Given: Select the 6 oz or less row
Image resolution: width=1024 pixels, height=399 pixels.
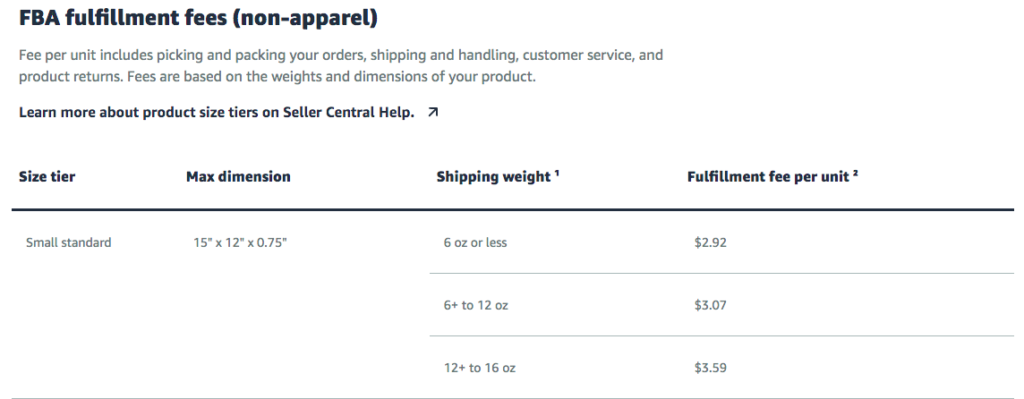Looking at the screenshot, I should pos(722,242).
